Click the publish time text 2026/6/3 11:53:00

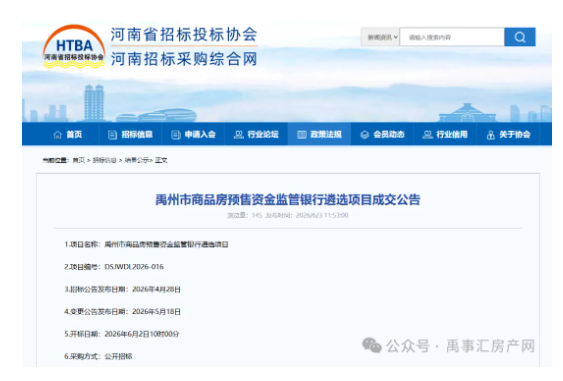point(322,215)
